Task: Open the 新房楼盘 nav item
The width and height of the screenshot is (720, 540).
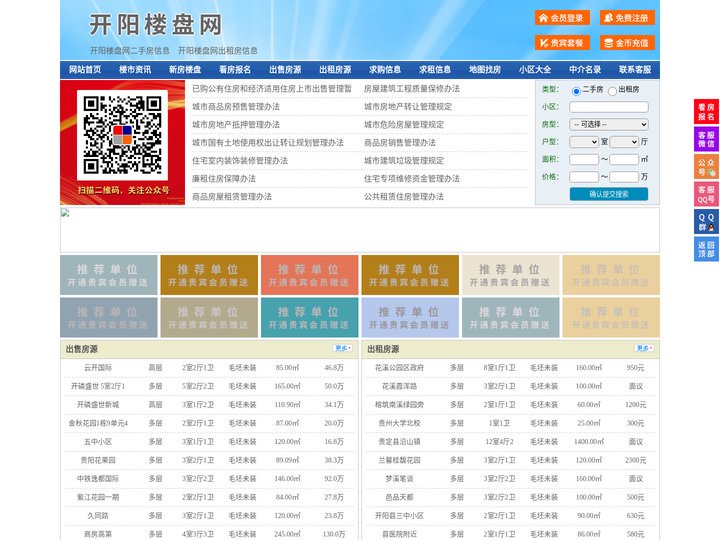Action: (x=185, y=70)
